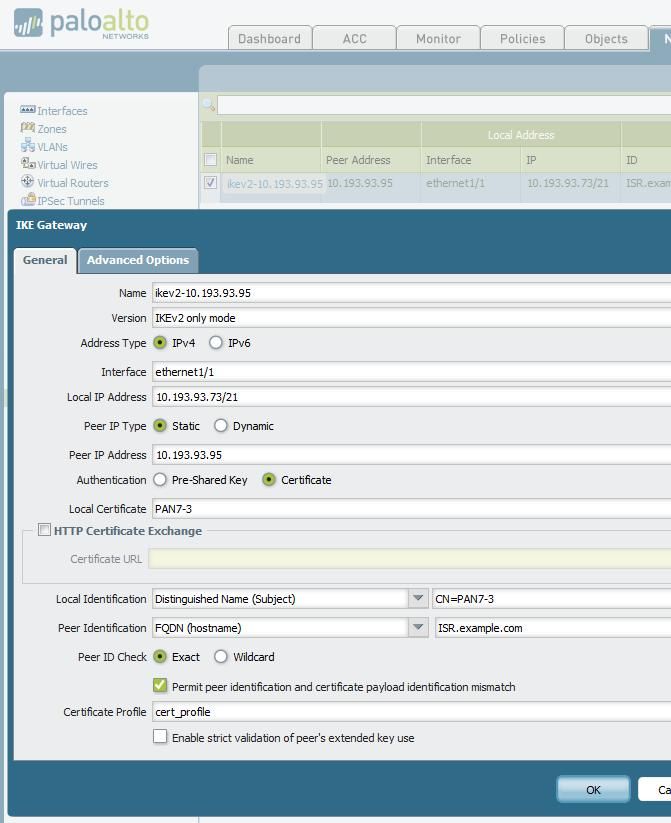The width and height of the screenshot is (671, 823).
Task: Click the OK button
Action: tap(593, 790)
